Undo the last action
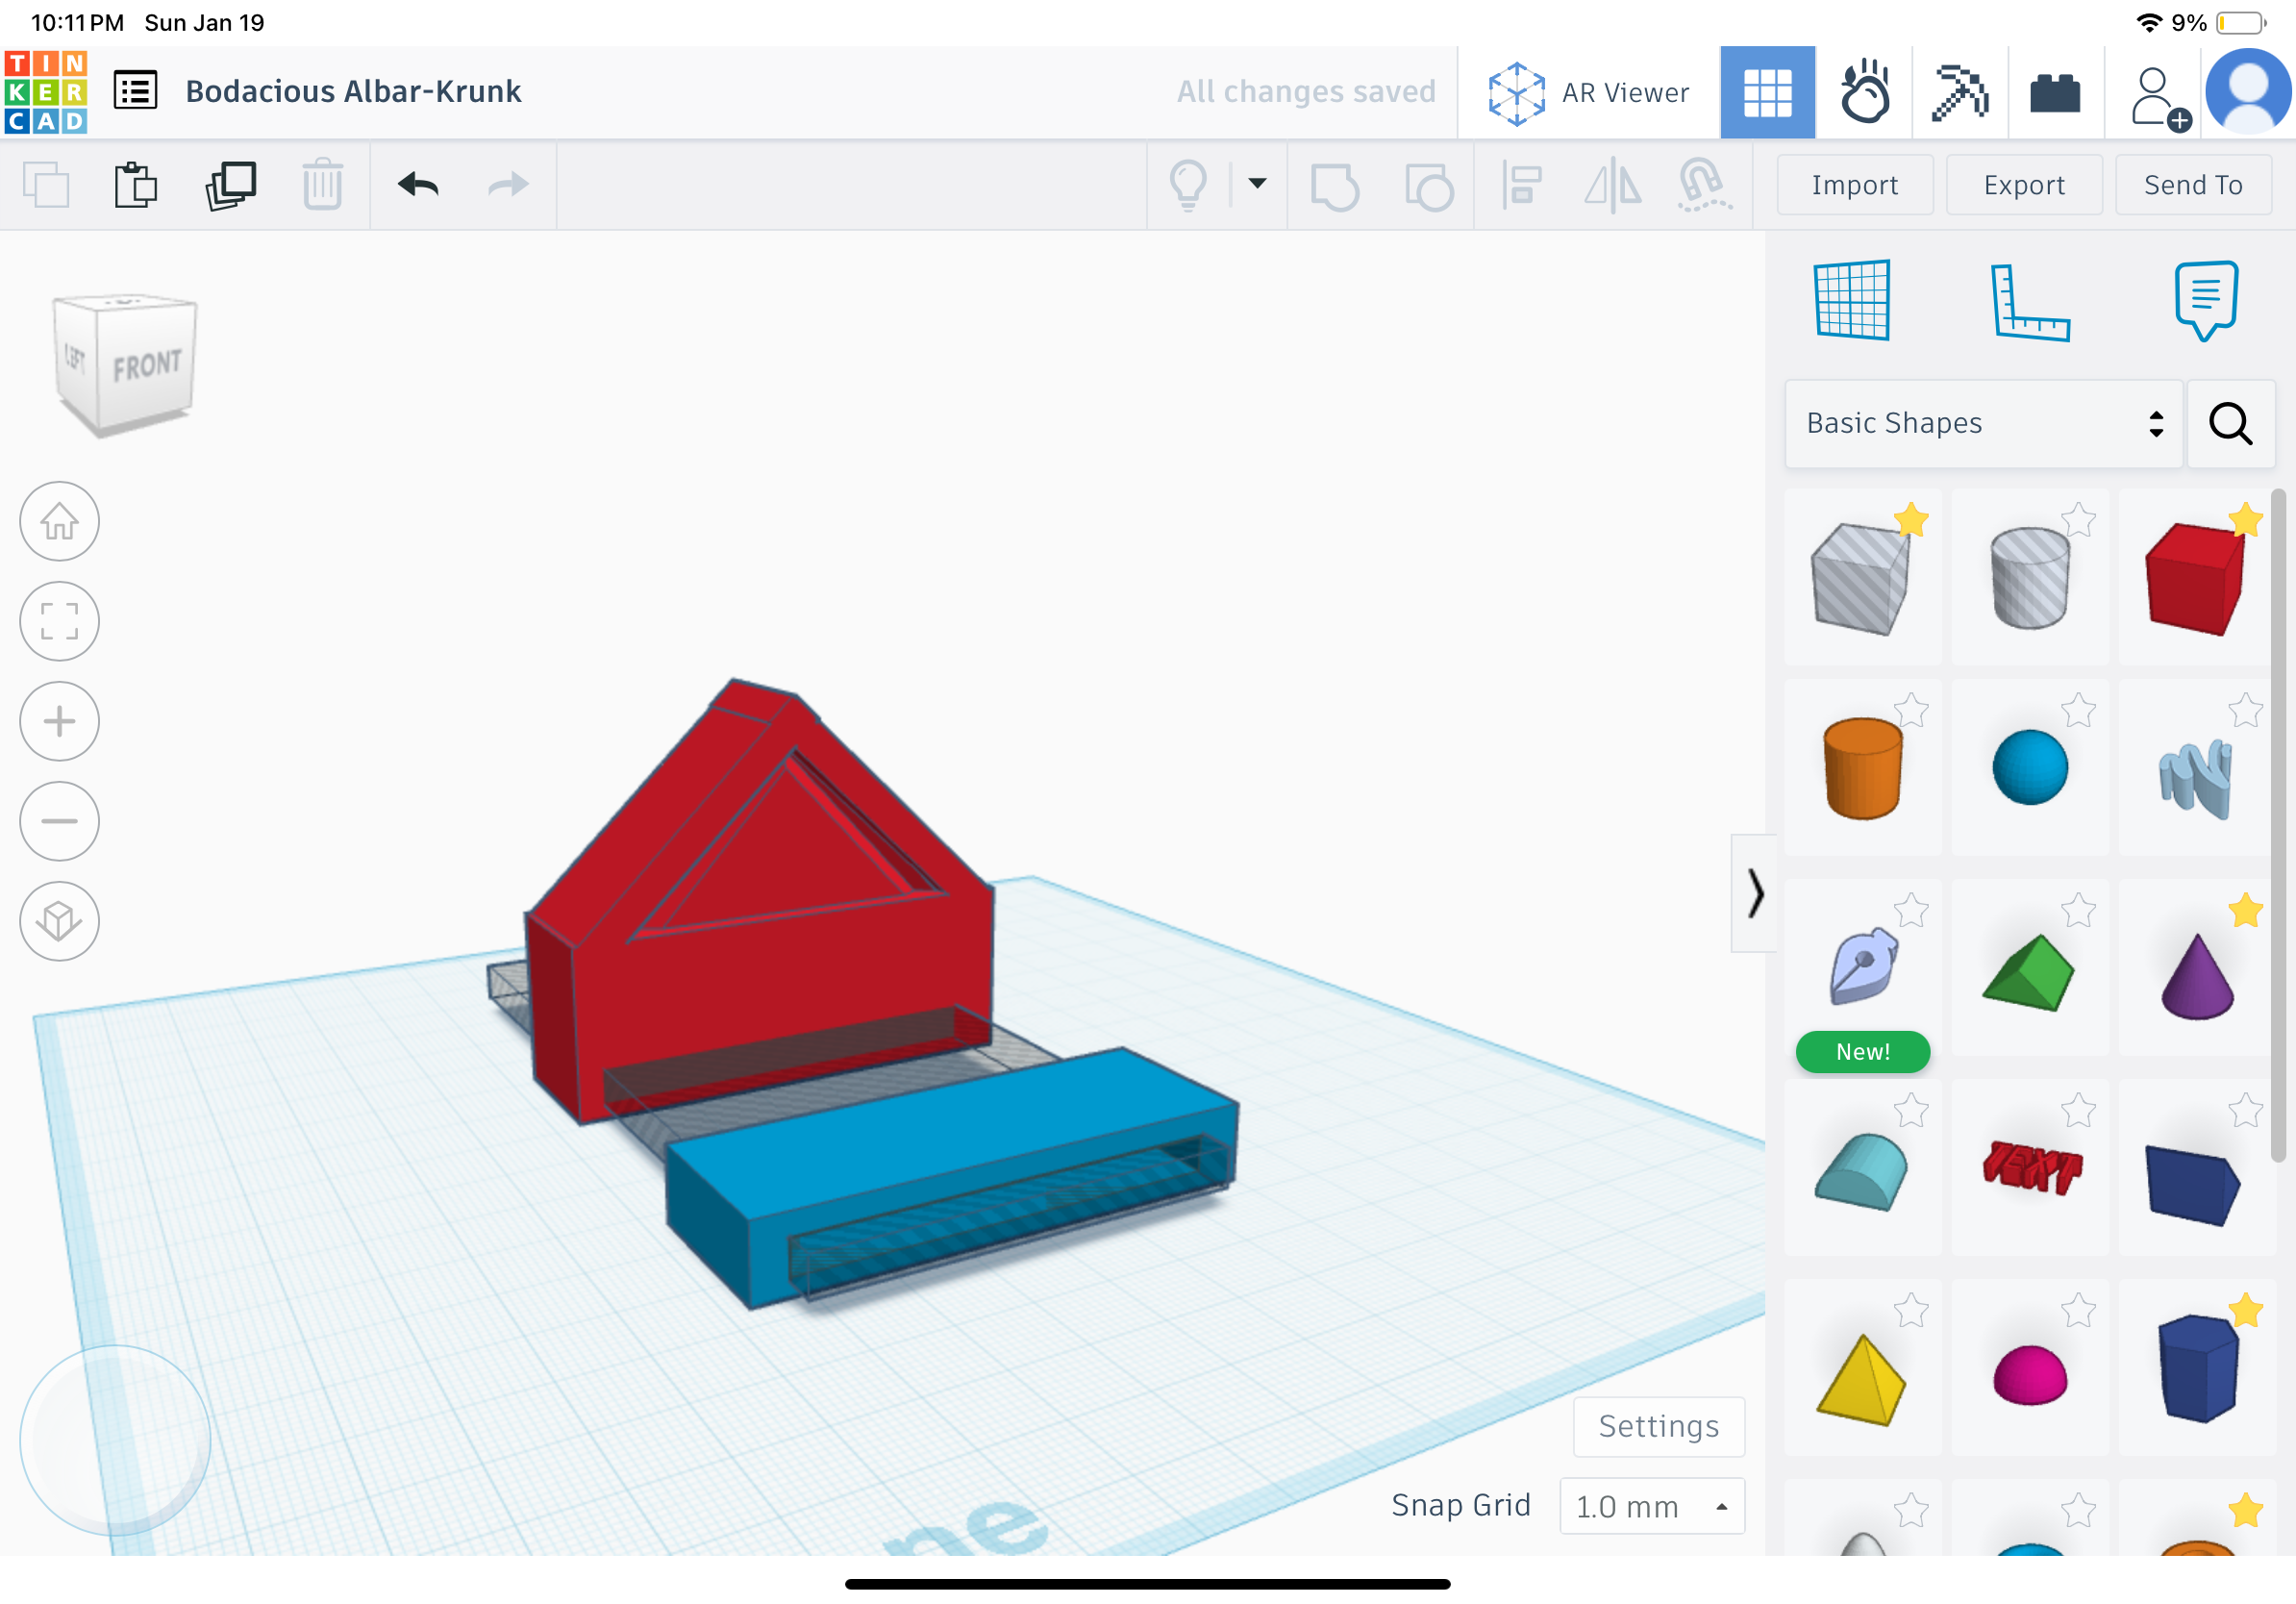2296x1604 pixels. coord(418,185)
